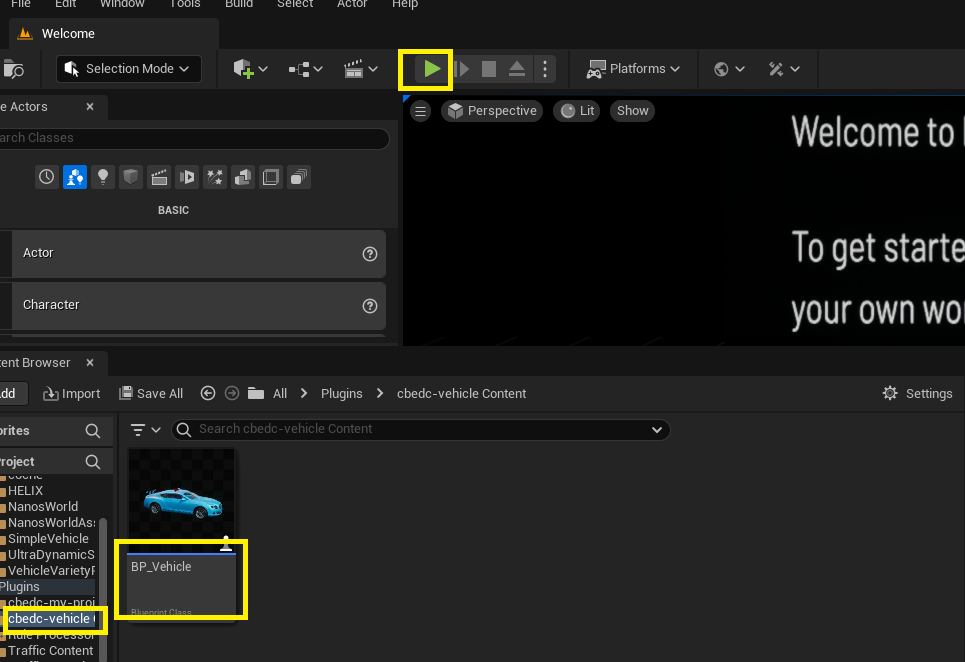Select the Shapes cube category icon
This screenshot has width=965, height=662.
(131, 177)
